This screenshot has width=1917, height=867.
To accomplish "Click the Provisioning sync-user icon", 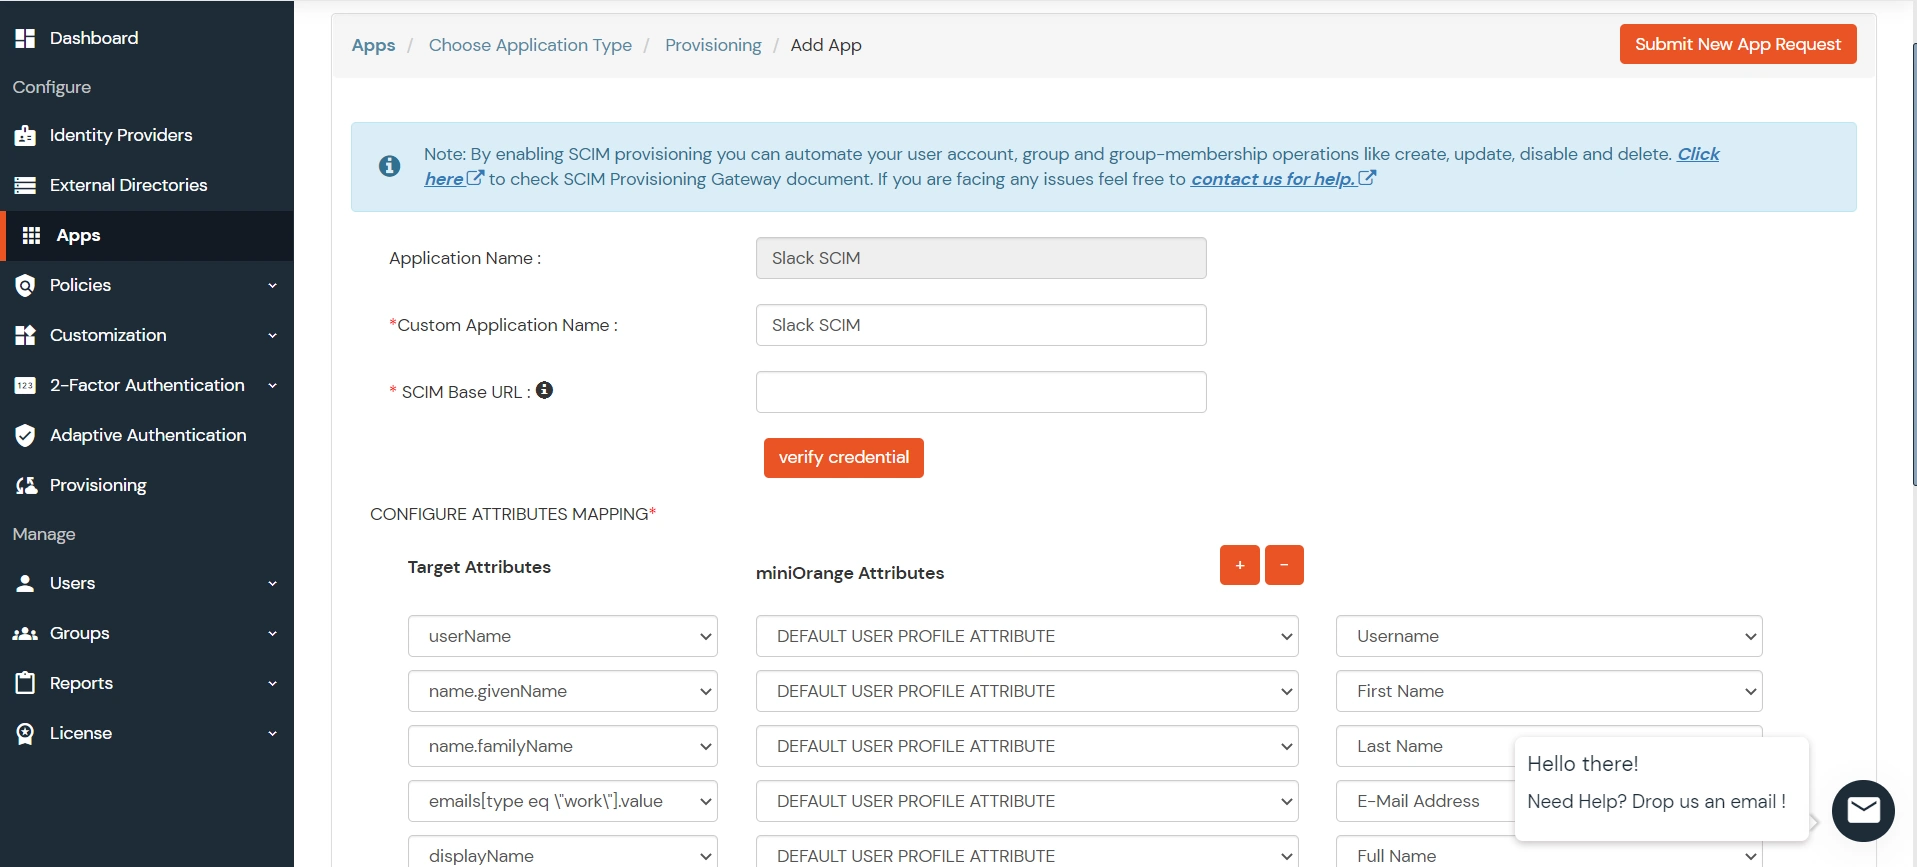I will point(25,486).
